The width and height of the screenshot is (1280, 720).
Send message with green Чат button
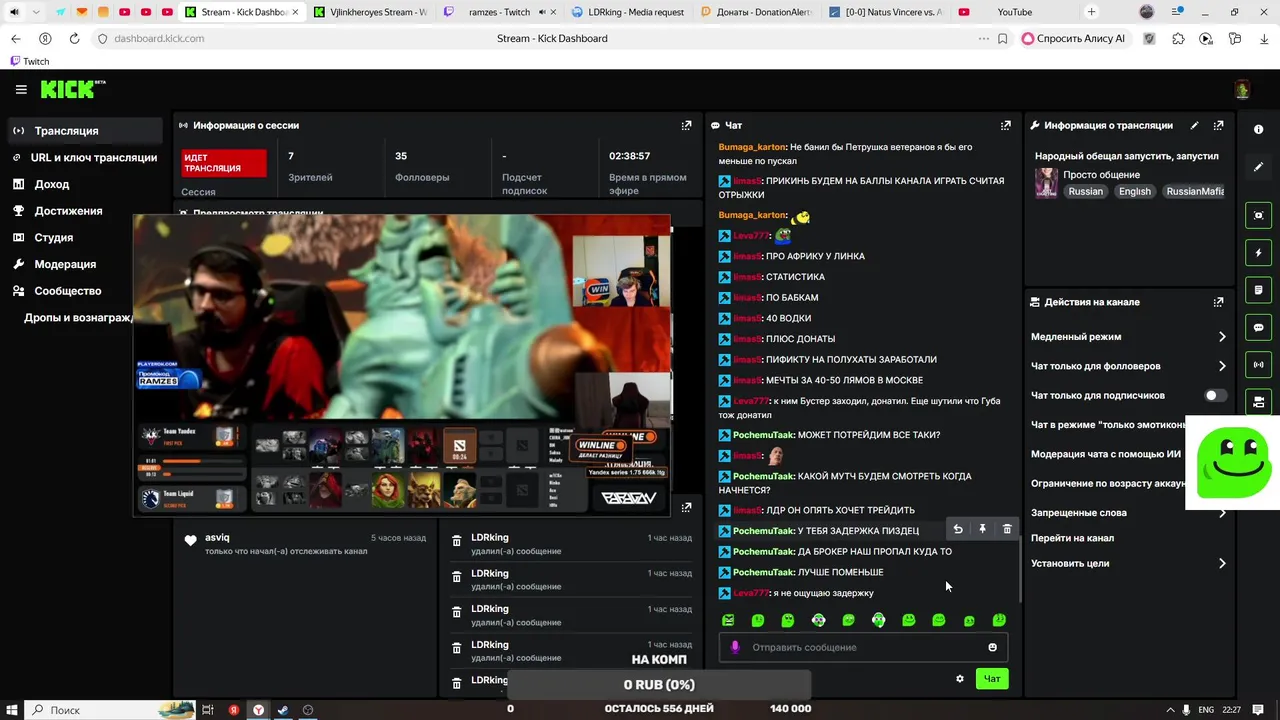992,679
